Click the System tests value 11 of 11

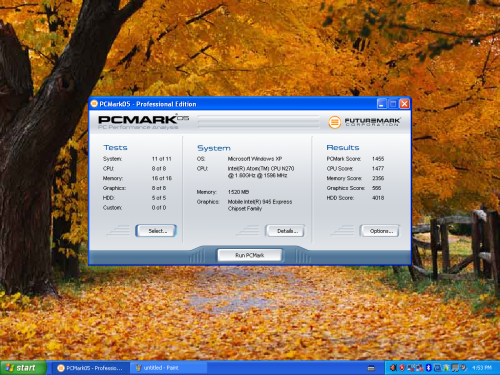coord(161,159)
